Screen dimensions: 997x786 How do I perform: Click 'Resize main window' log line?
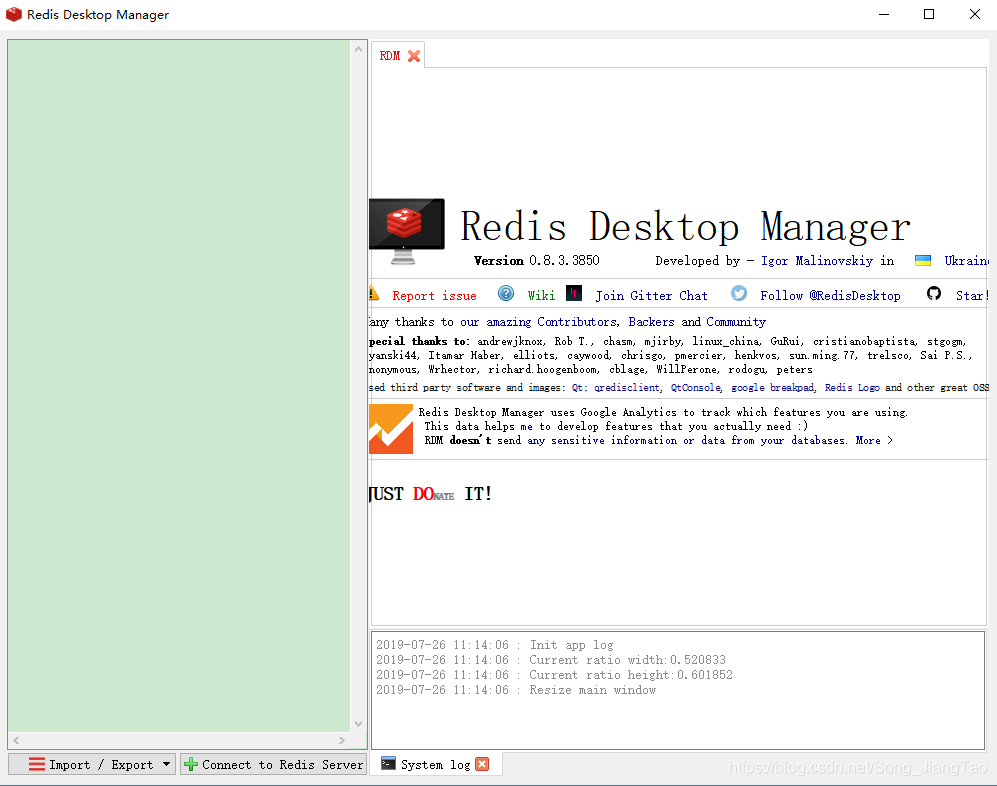click(x=516, y=690)
